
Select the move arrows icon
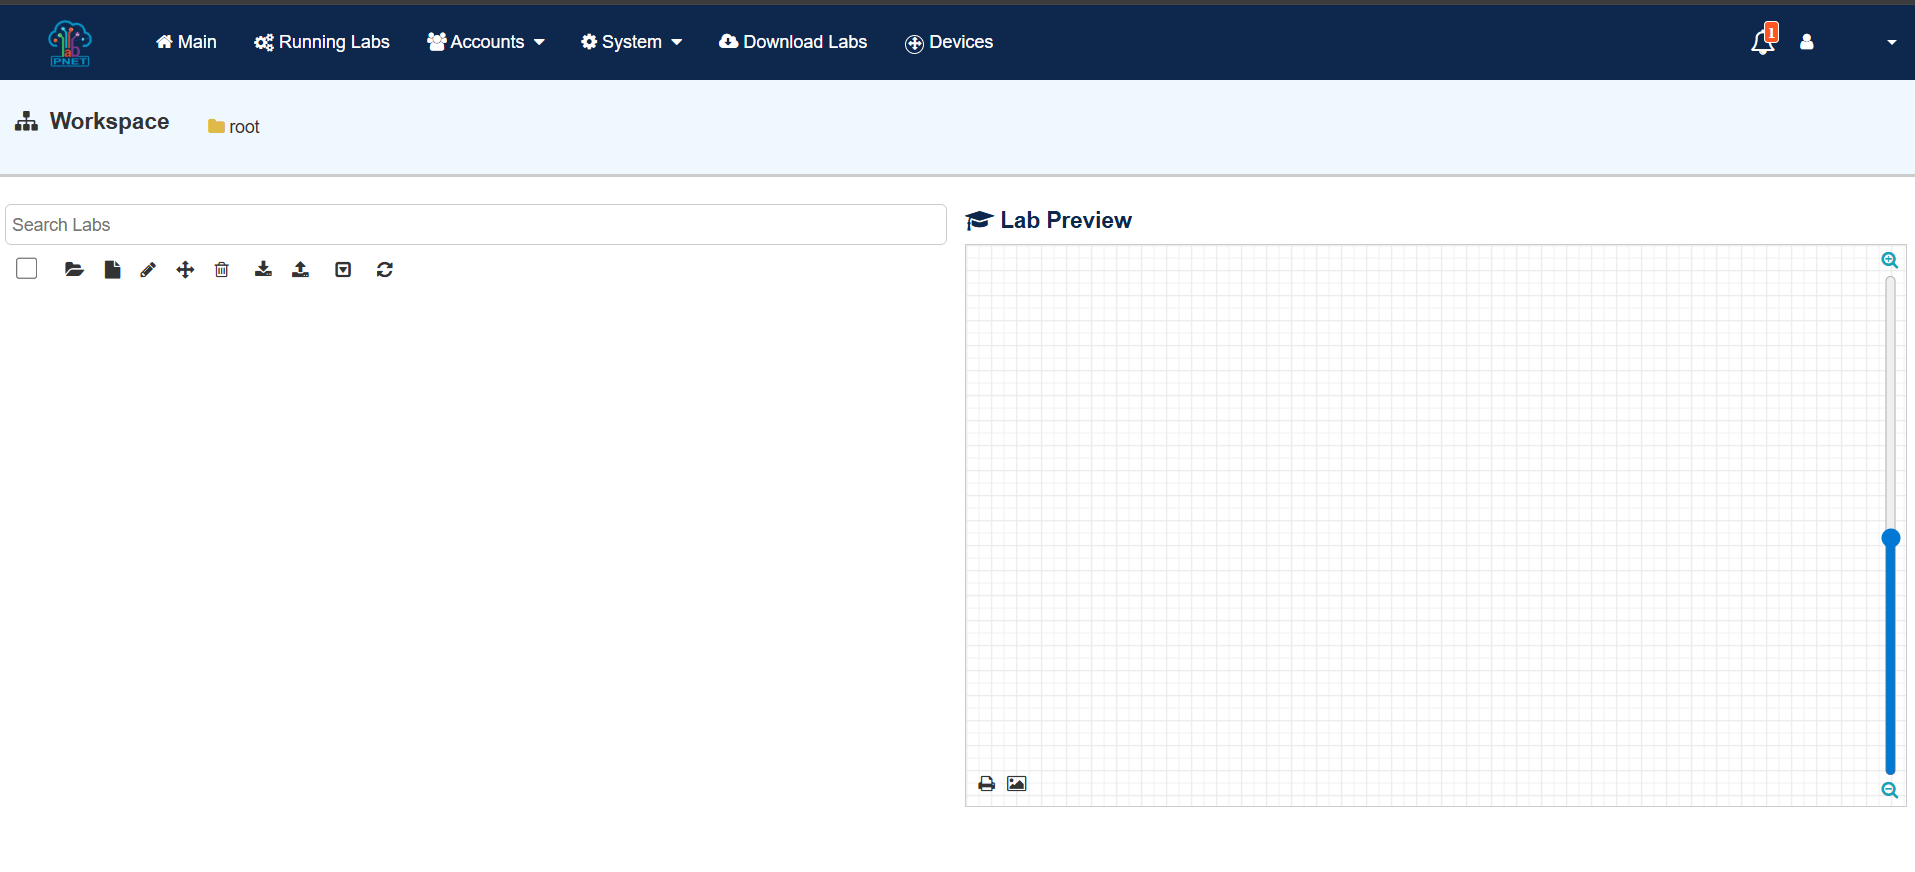pos(185,269)
